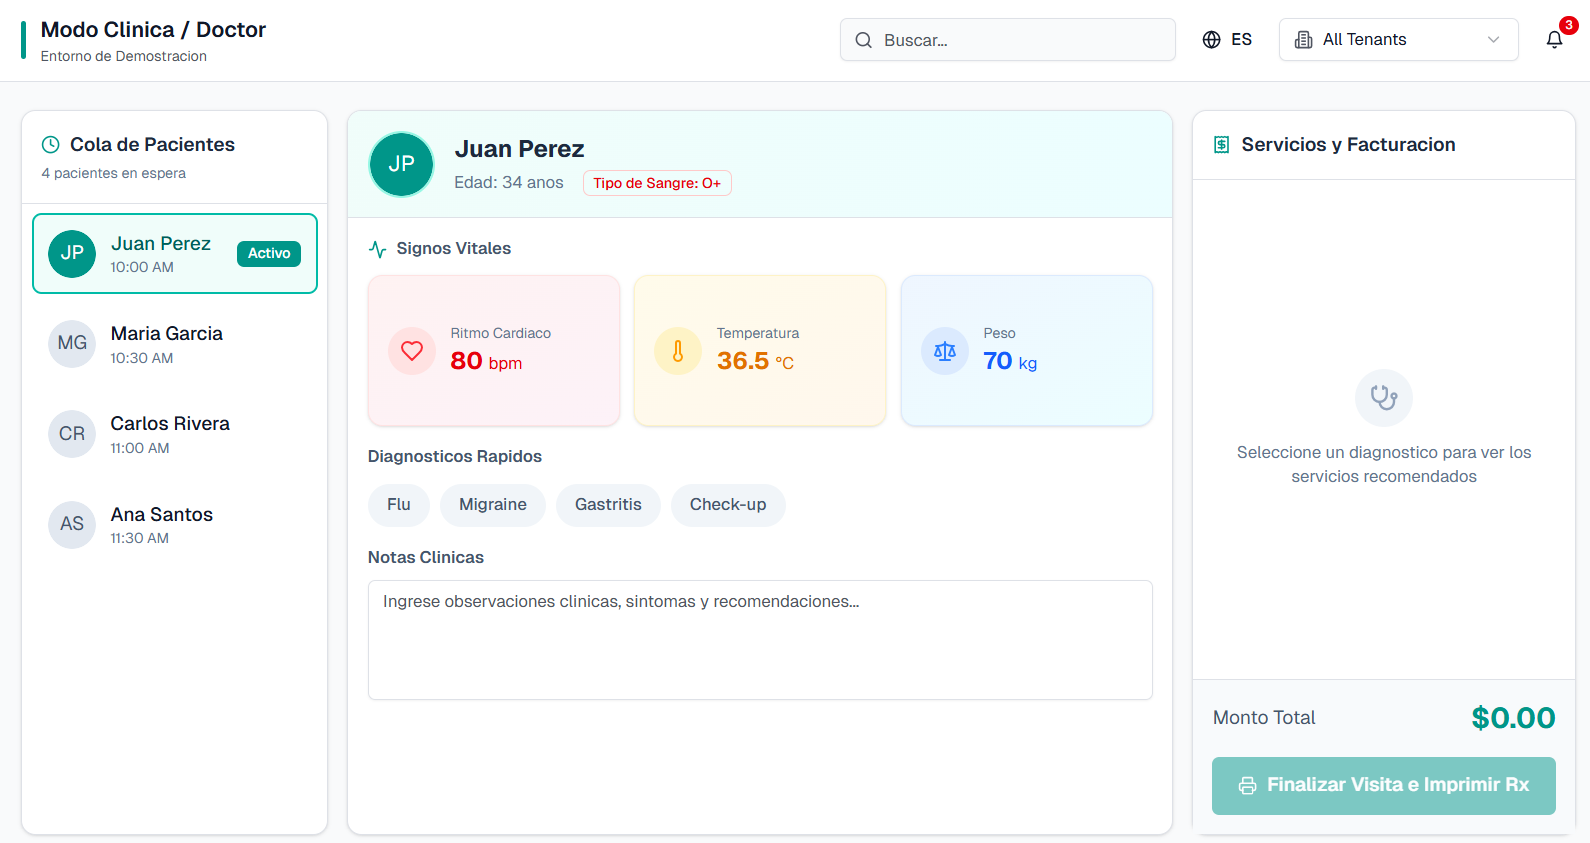
Task: Open the All Tenants dropdown
Action: (x=1397, y=40)
